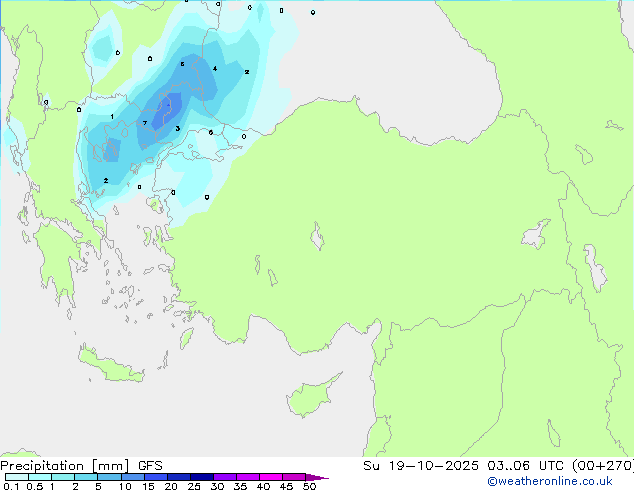Viewport: 634px width, 490px height.
Task: Click the precipitation value "3" on the map
Action: click(178, 129)
